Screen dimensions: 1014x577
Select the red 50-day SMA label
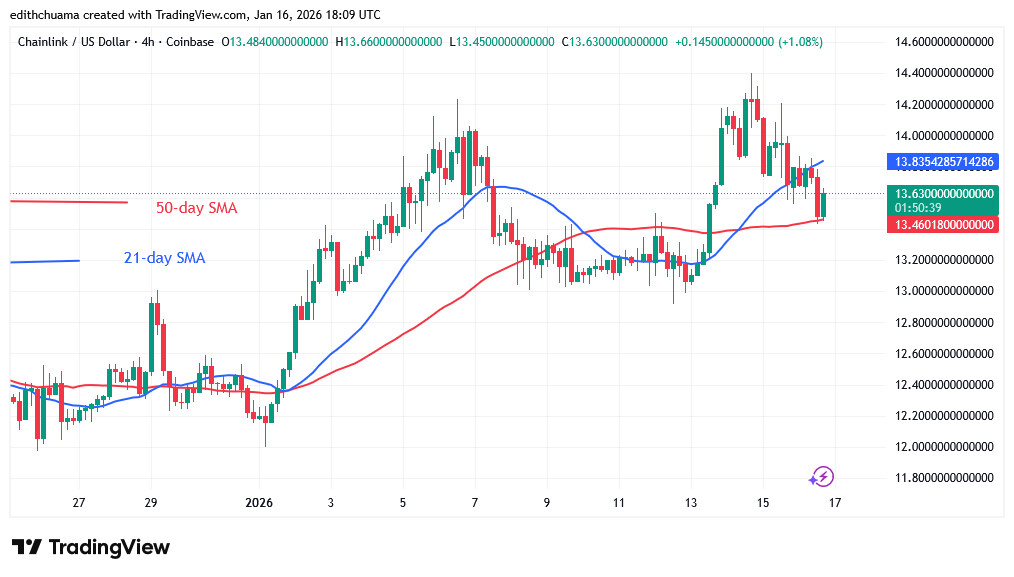pyautogui.click(x=196, y=208)
